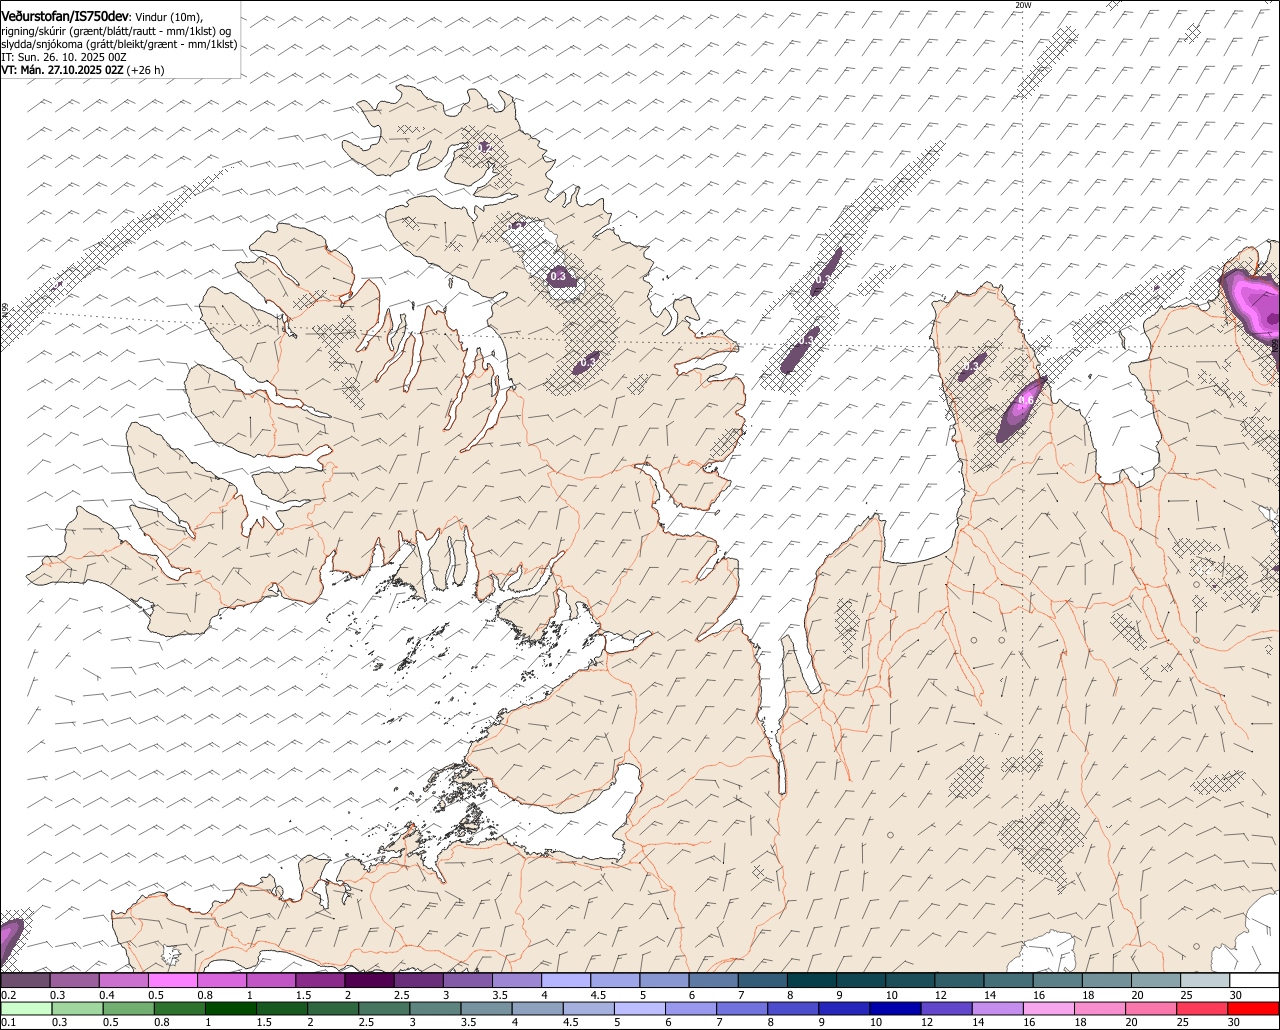Select the upper legend row swatch labeled 12
Screen dimensions: 1280x1030
coord(960,981)
